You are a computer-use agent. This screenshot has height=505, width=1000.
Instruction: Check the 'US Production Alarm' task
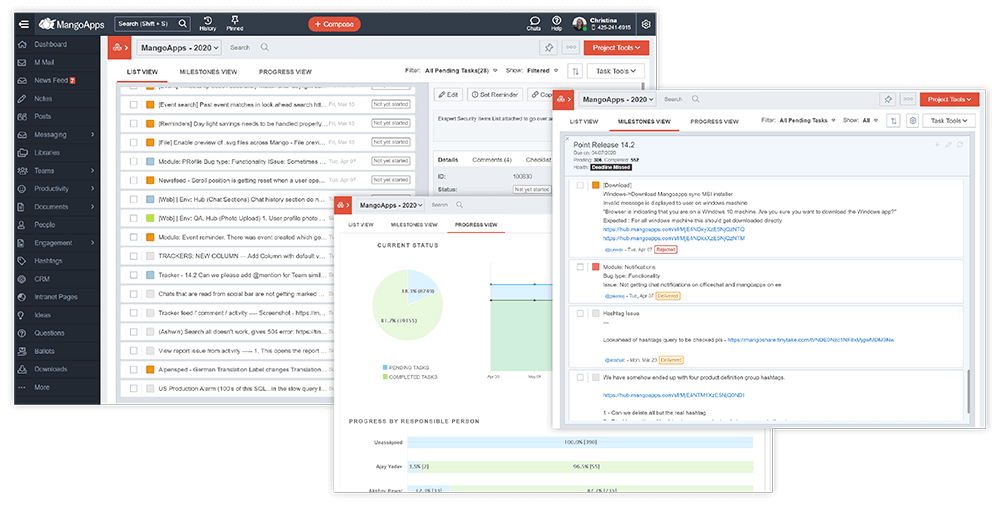(134, 388)
